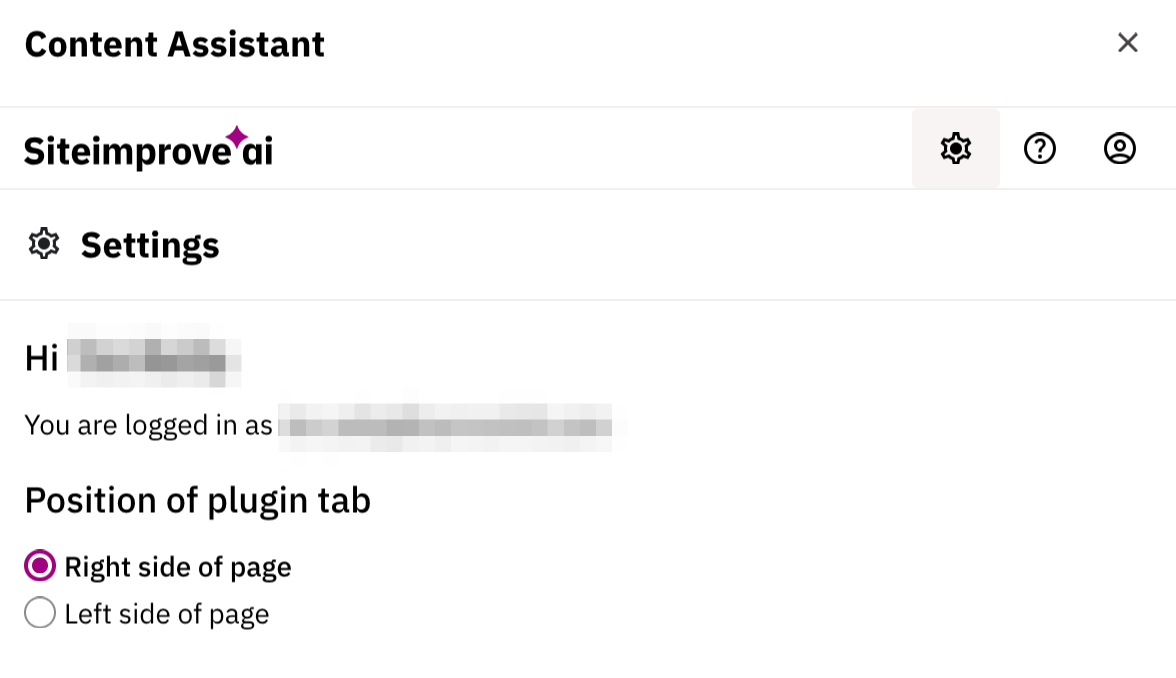
Task: Expand the Settings section
Action: click(x=149, y=244)
